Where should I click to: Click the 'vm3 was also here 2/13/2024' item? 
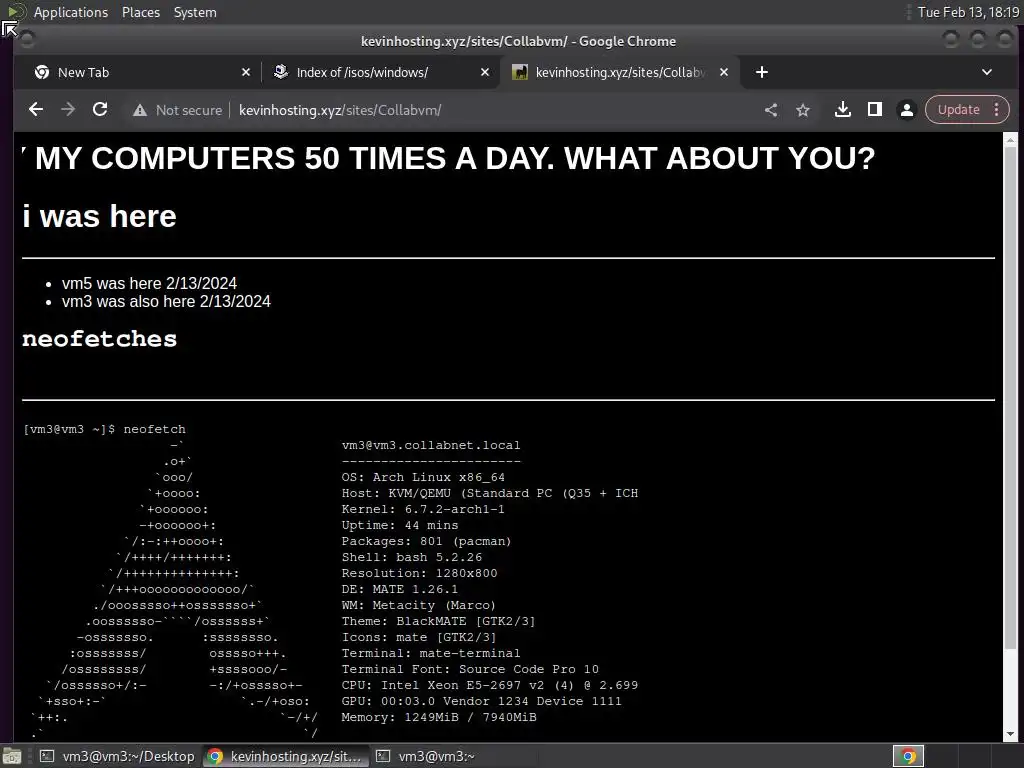(x=166, y=301)
